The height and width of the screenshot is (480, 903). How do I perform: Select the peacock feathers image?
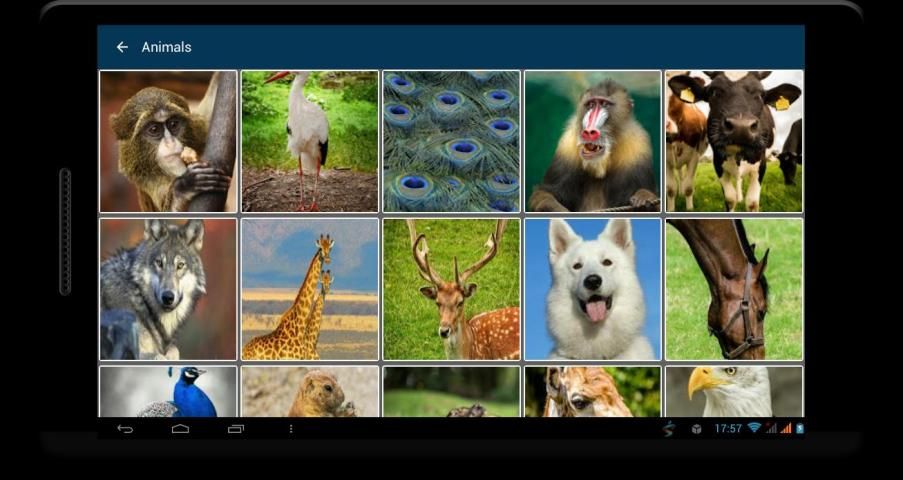coord(451,141)
